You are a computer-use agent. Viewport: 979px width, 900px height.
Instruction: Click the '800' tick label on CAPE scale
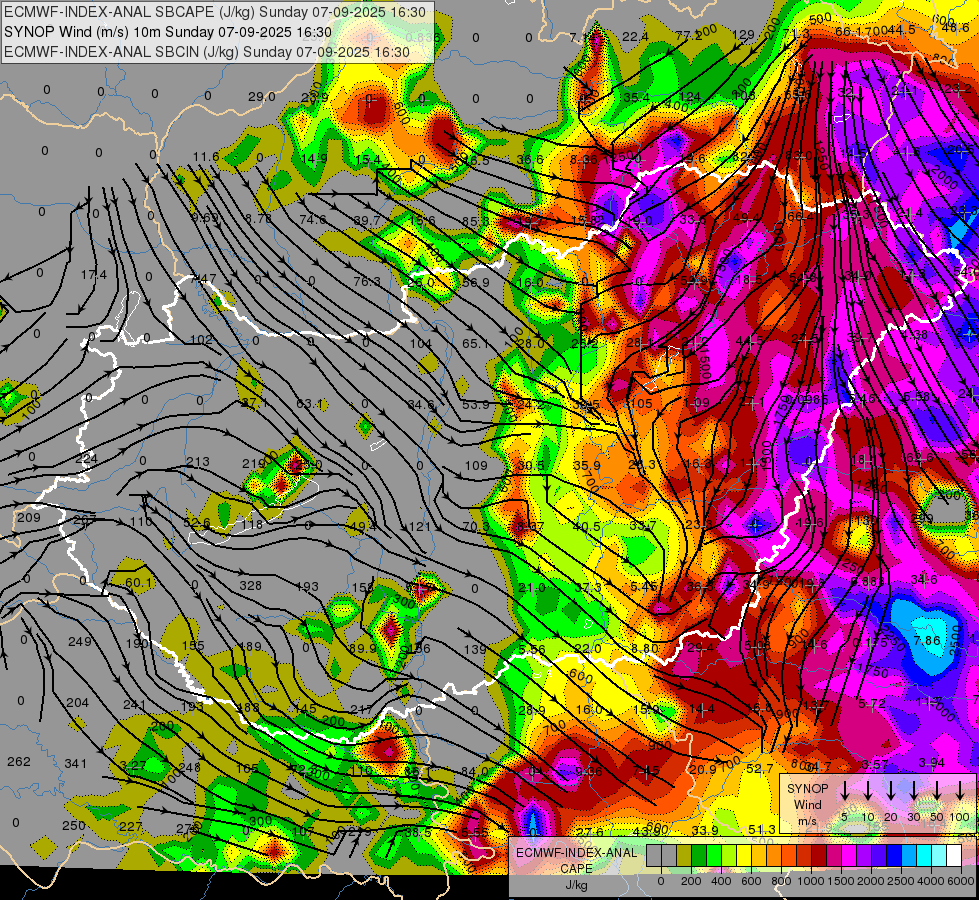(x=781, y=881)
